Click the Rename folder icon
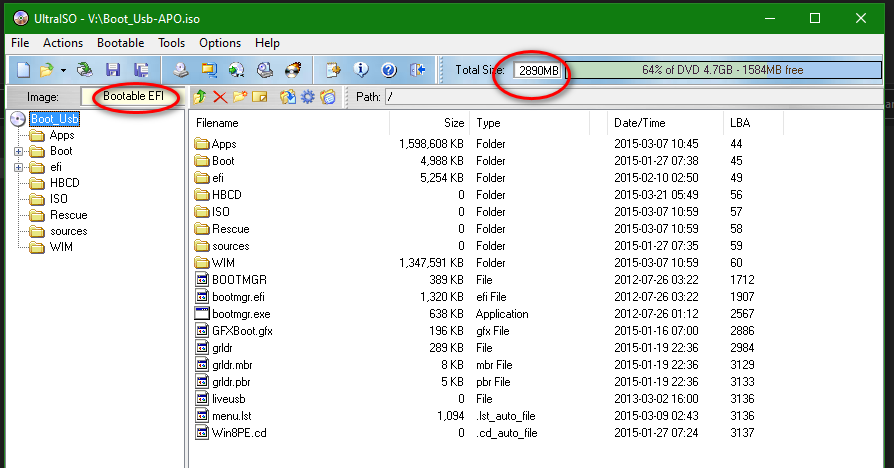 coord(259,97)
